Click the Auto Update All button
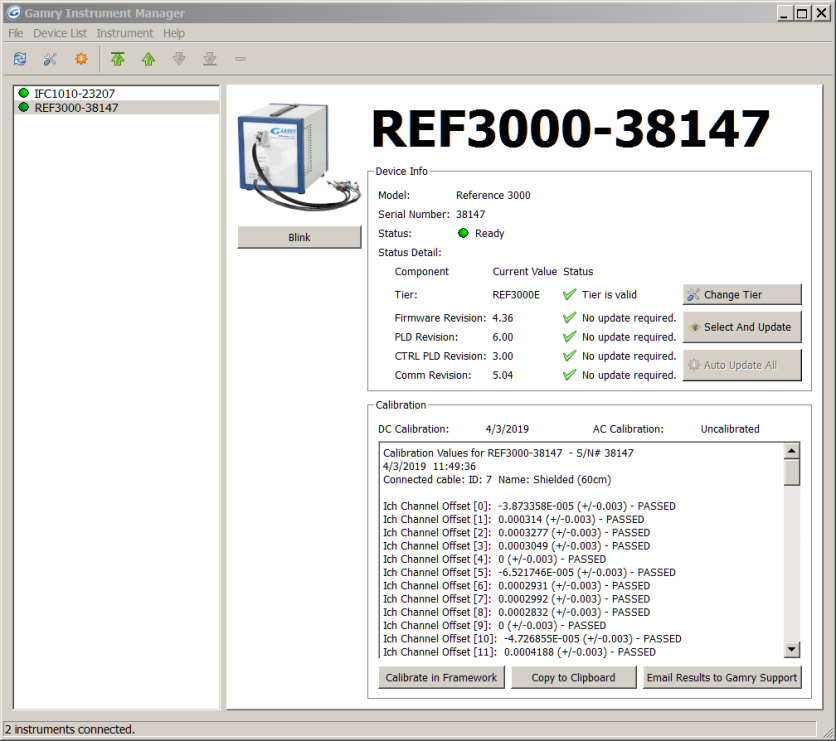Image resolution: width=836 pixels, height=741 pixels. click(x=742, y=365)
